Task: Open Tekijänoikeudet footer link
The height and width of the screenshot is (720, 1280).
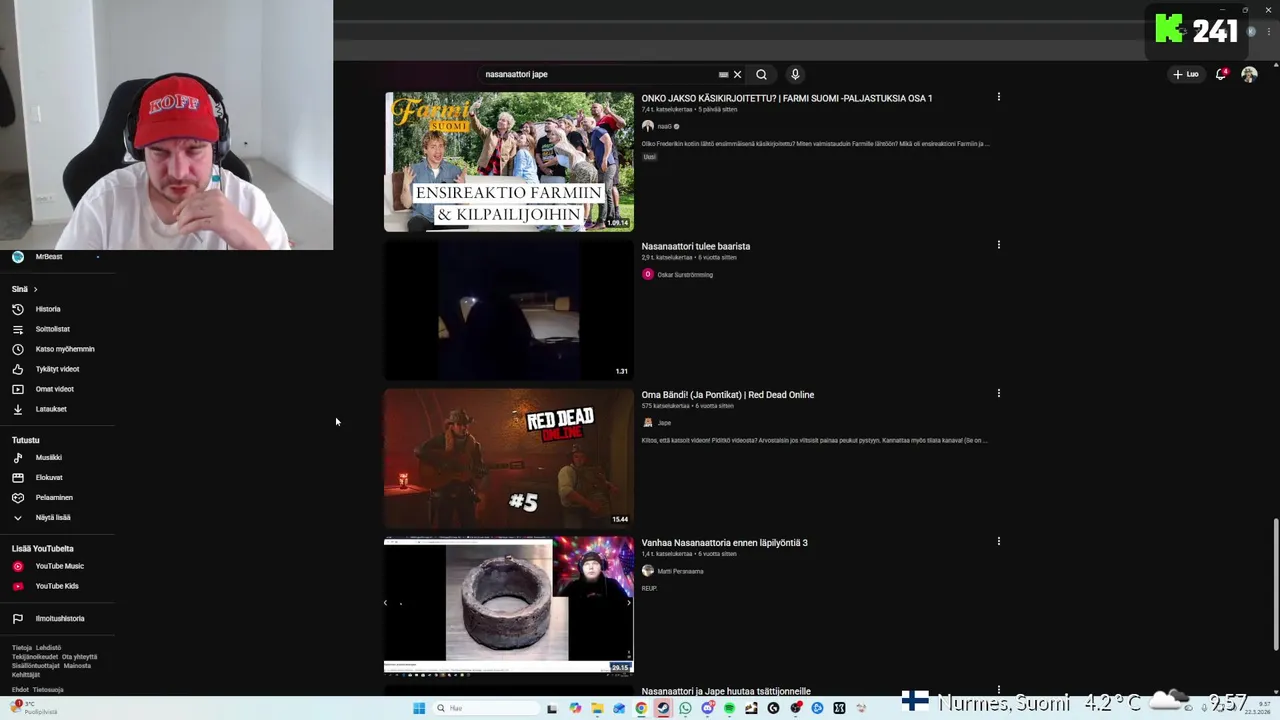Action: (x=35, y=657)
